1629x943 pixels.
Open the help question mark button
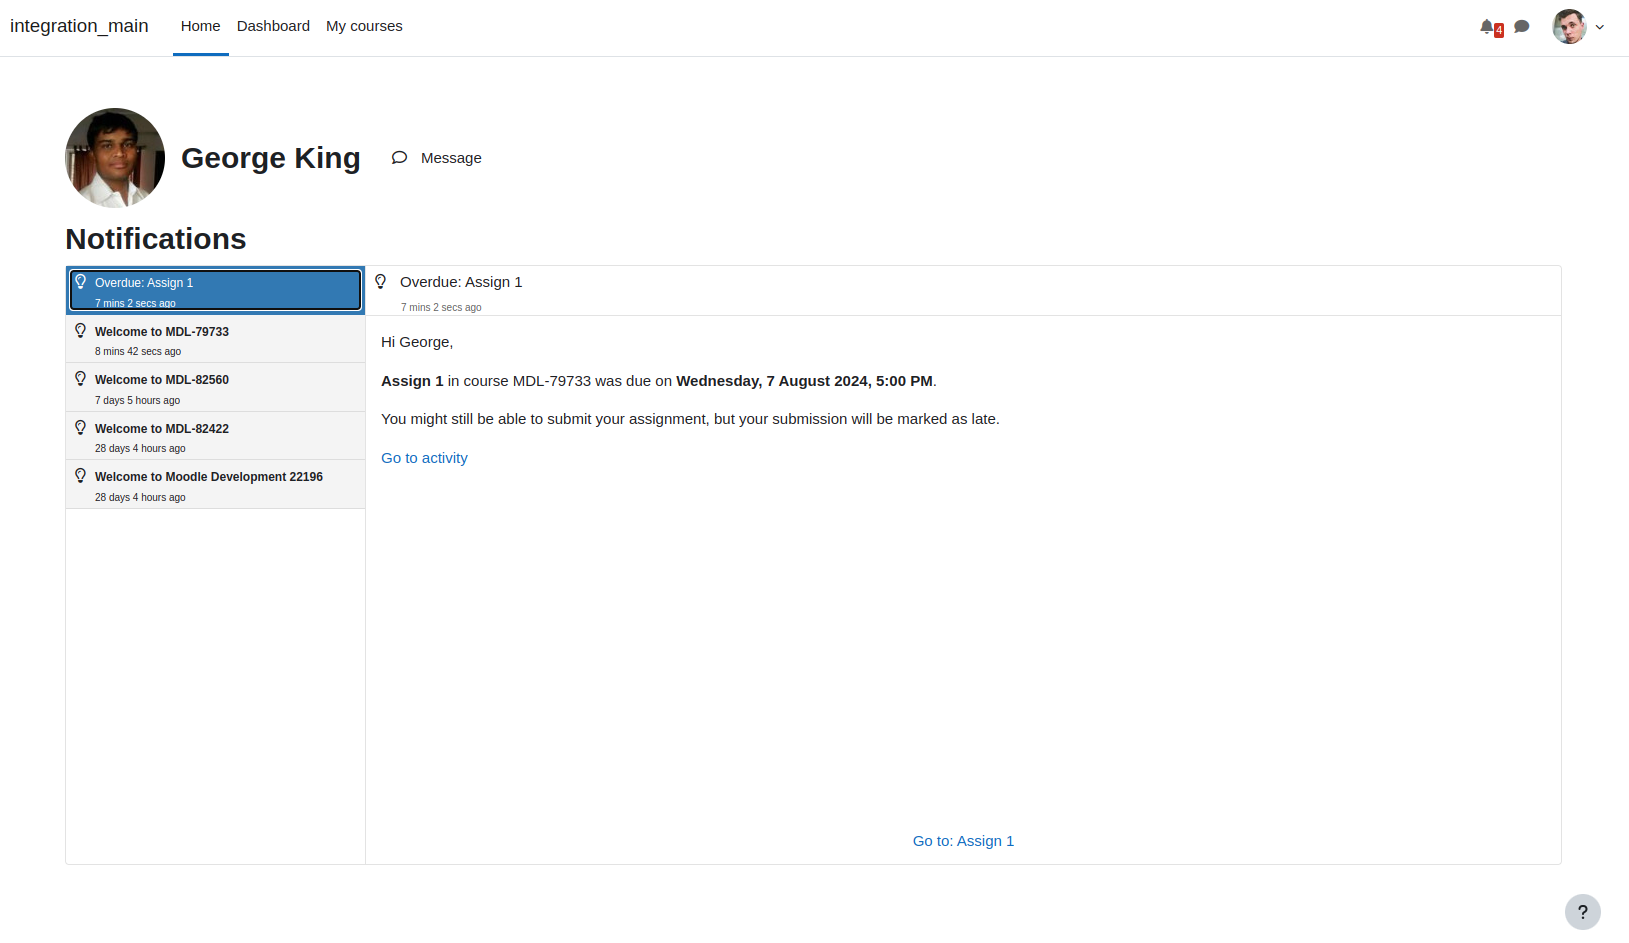[x=1583, y=912]
